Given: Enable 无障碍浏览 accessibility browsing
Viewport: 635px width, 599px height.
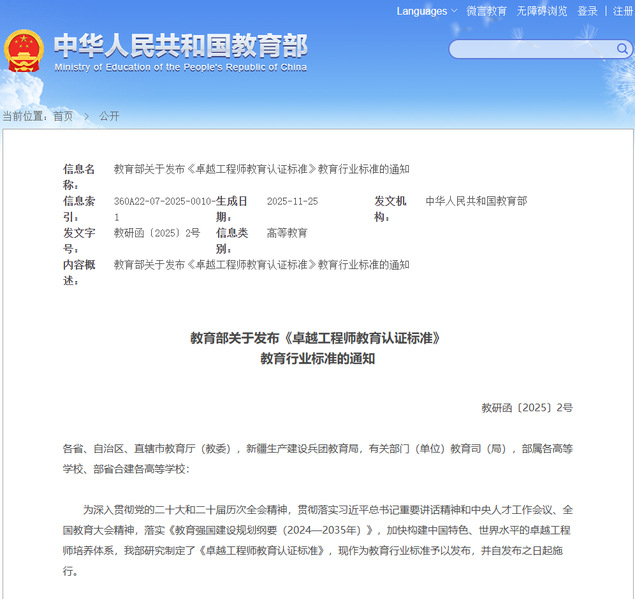Looking at the screenshot, I should point(542,11).
